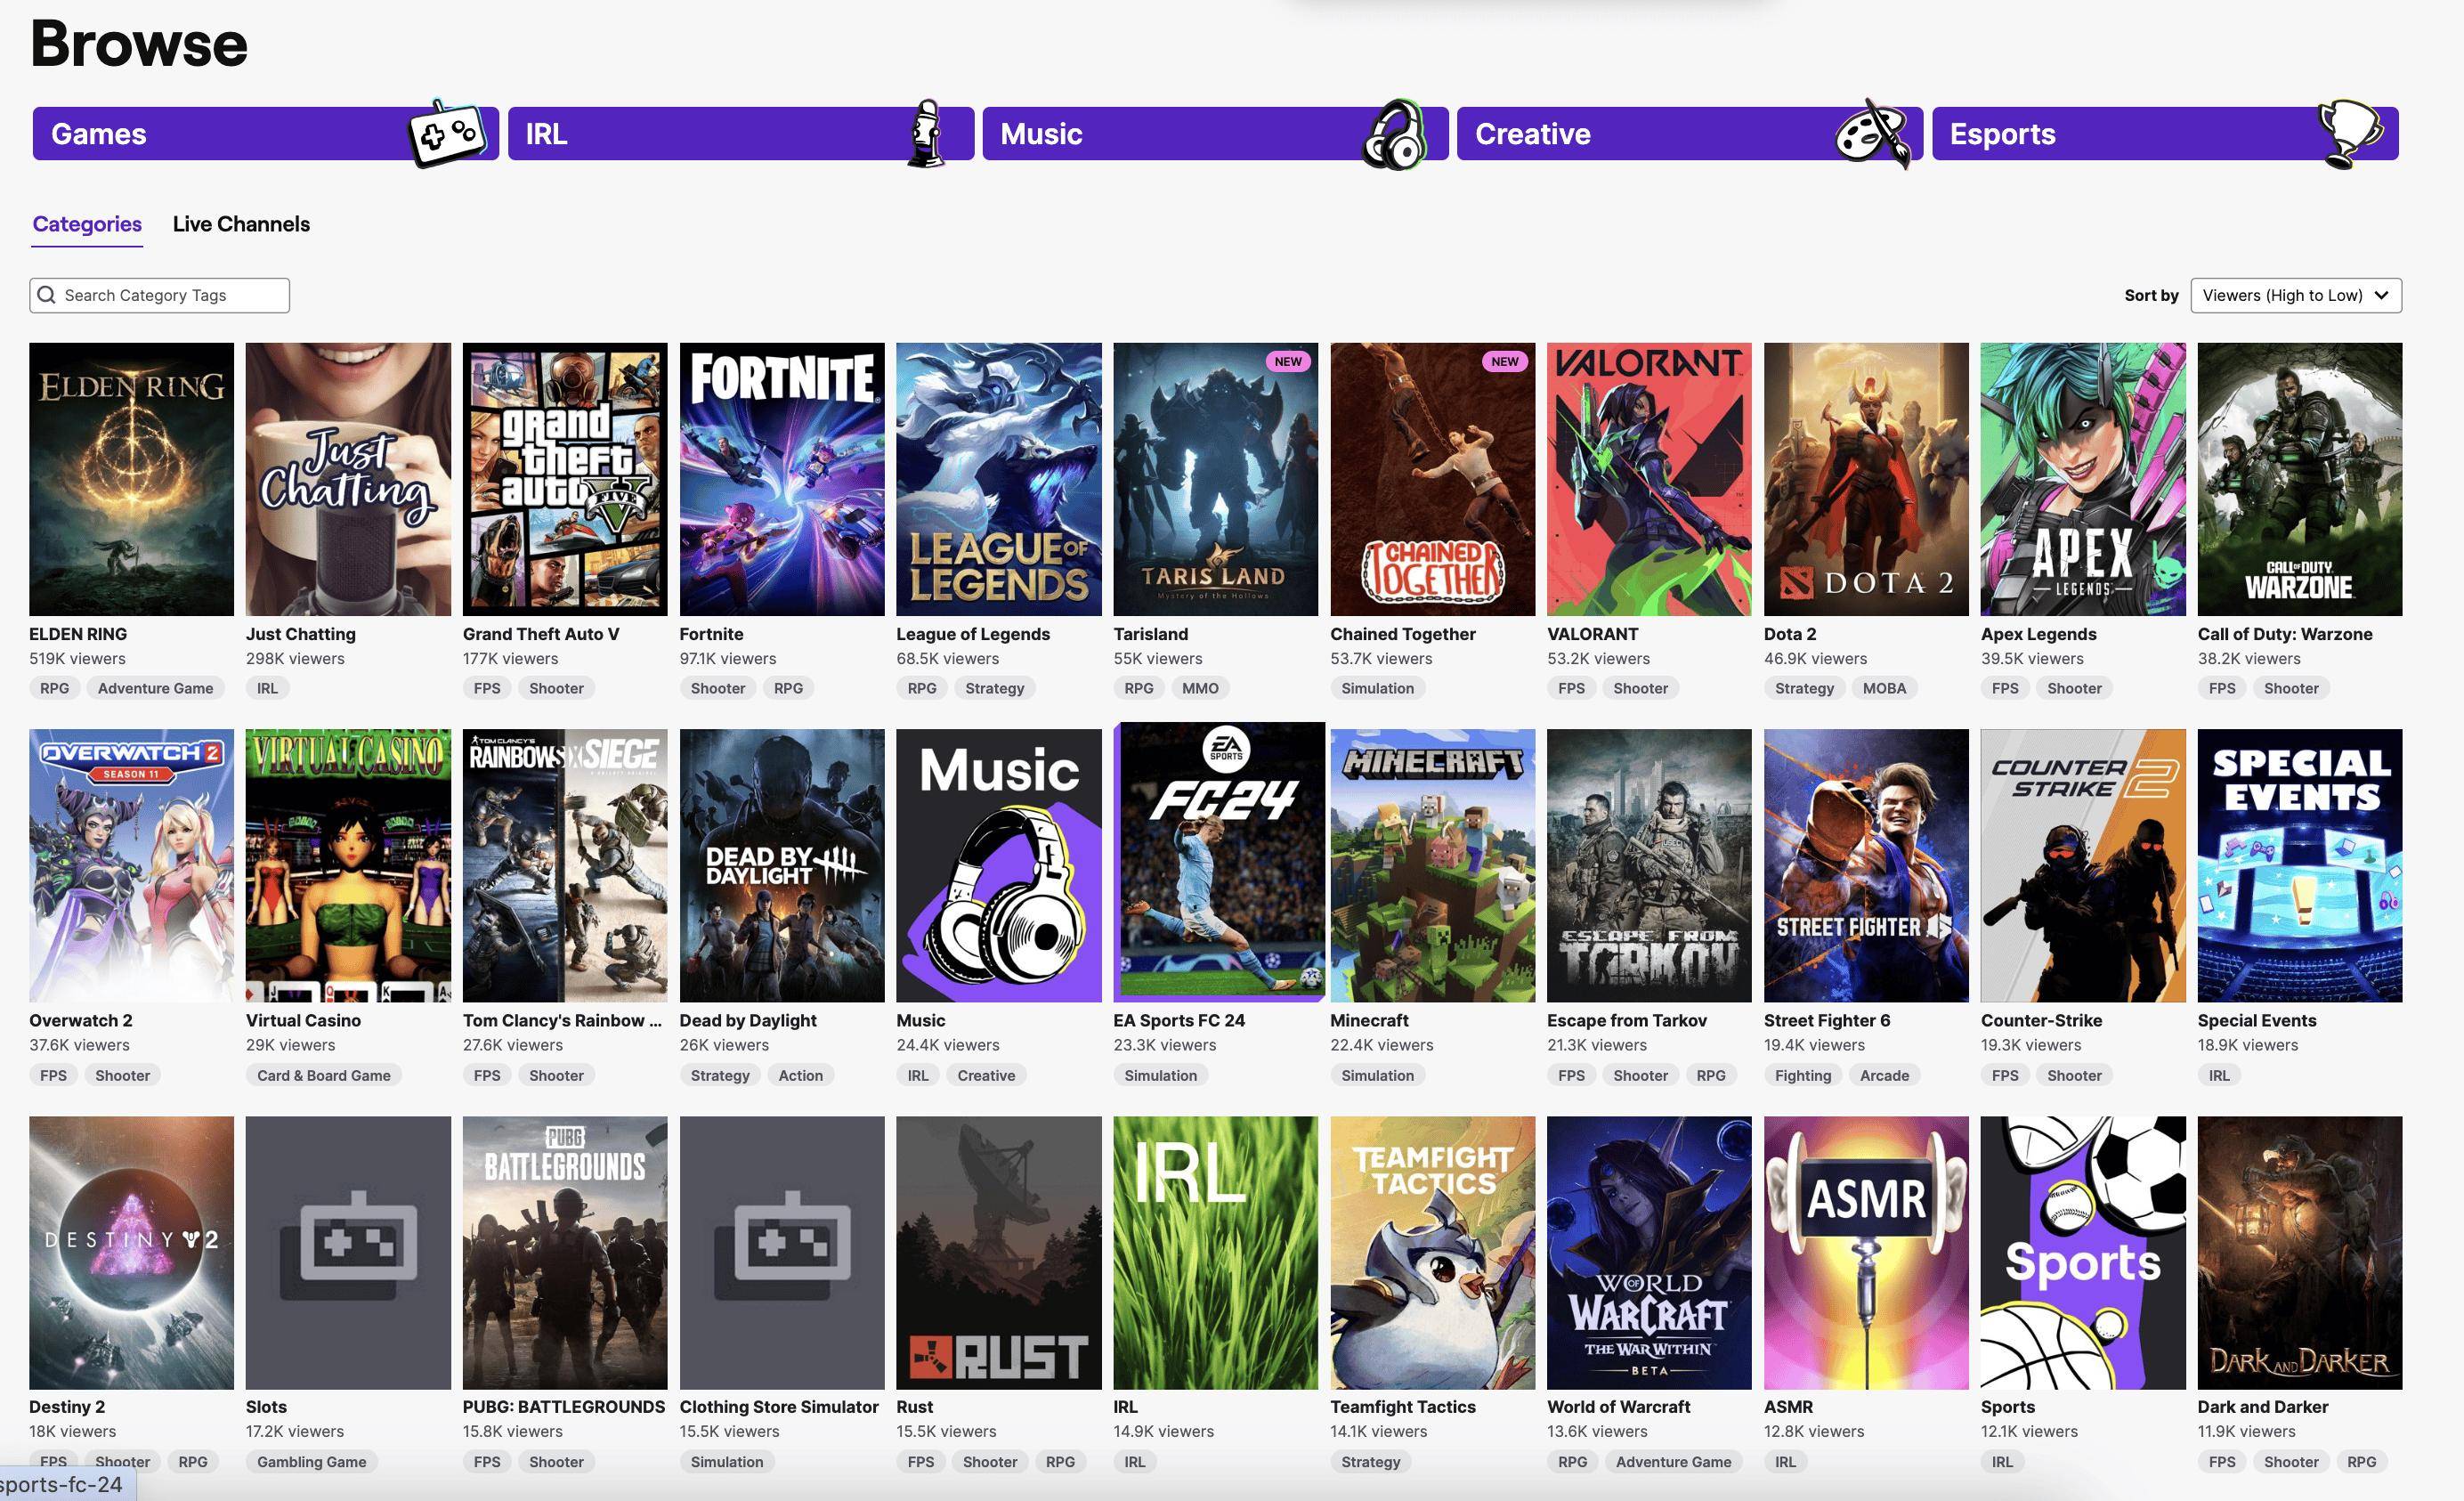This screenshot has width=2464, height=1501.
Task: Open the Viewers High to Low dropdown
Action: point(2293,296)
